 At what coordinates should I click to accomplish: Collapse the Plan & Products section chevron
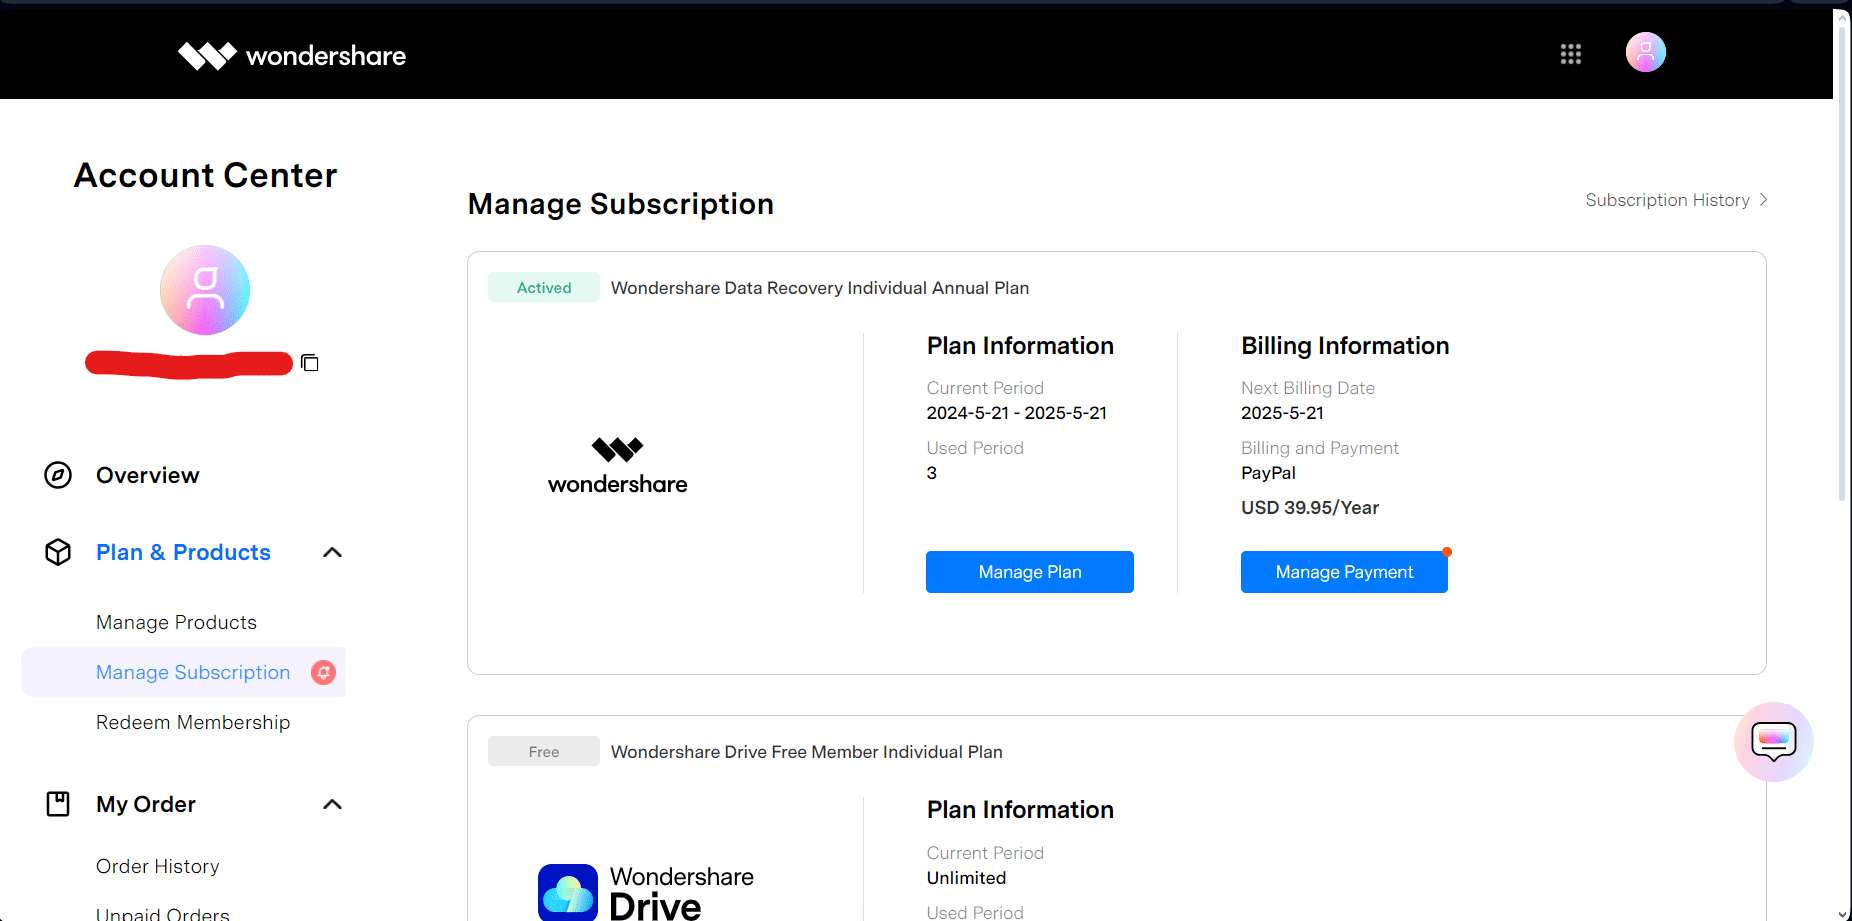click(333, 552)
